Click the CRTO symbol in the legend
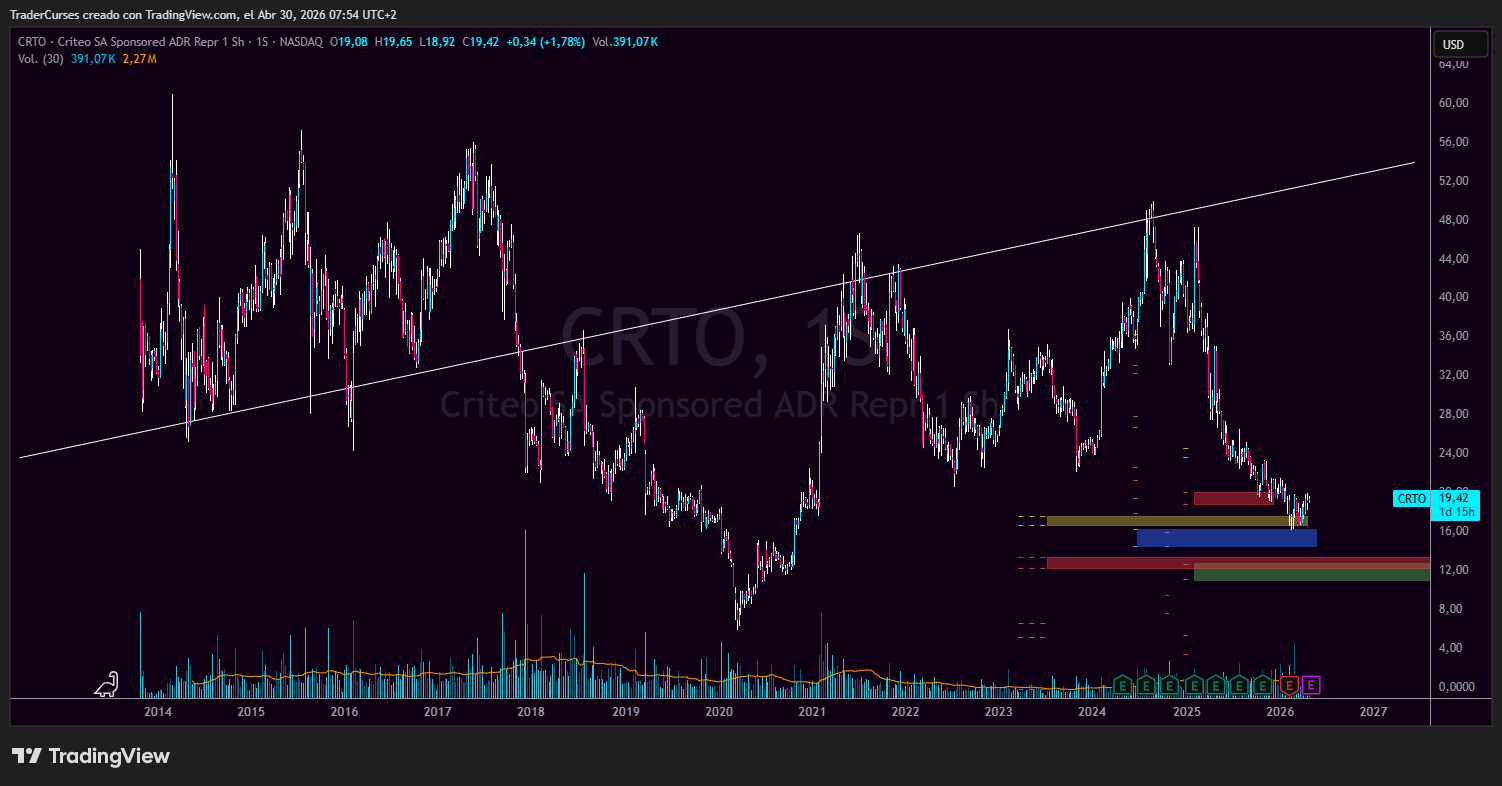This screenshot has height=786, width=1502. (33, 42)
